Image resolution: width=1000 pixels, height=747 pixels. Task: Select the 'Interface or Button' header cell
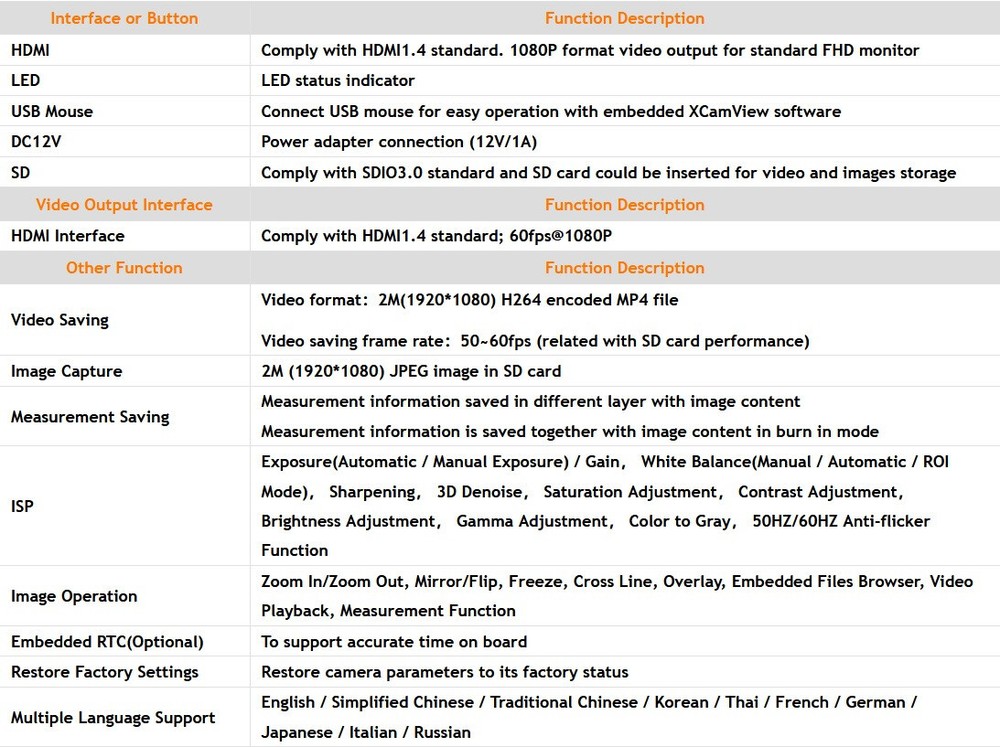coord(124,18)
